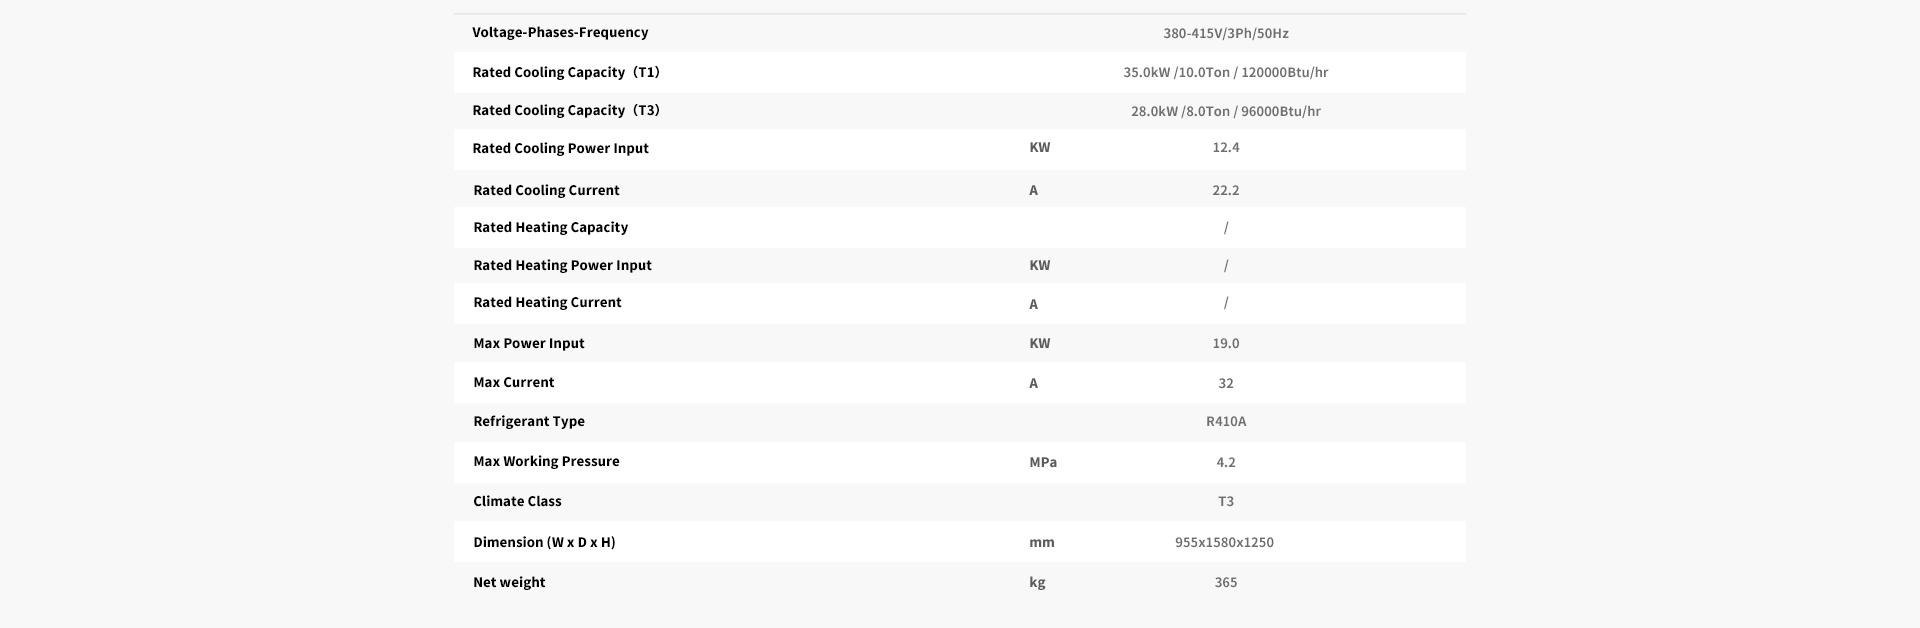
Task: Select Rated Cooling Capacity (T1) row label
Action: click(x=566, y=72)
